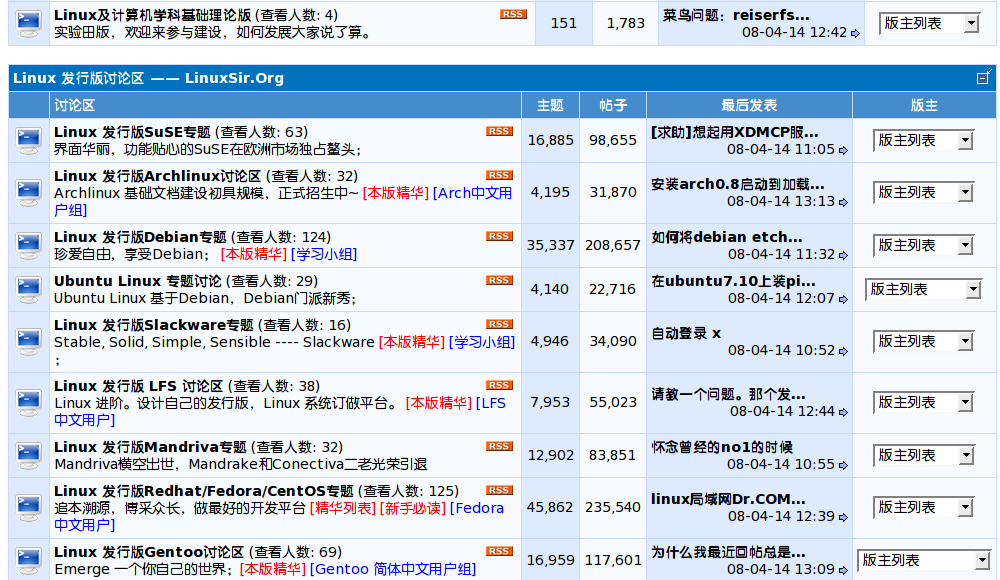Open the Mandriva row 版主列表 dropdown
The height and width of the screenshot is (580, 1000).
(x=923, y=456)
